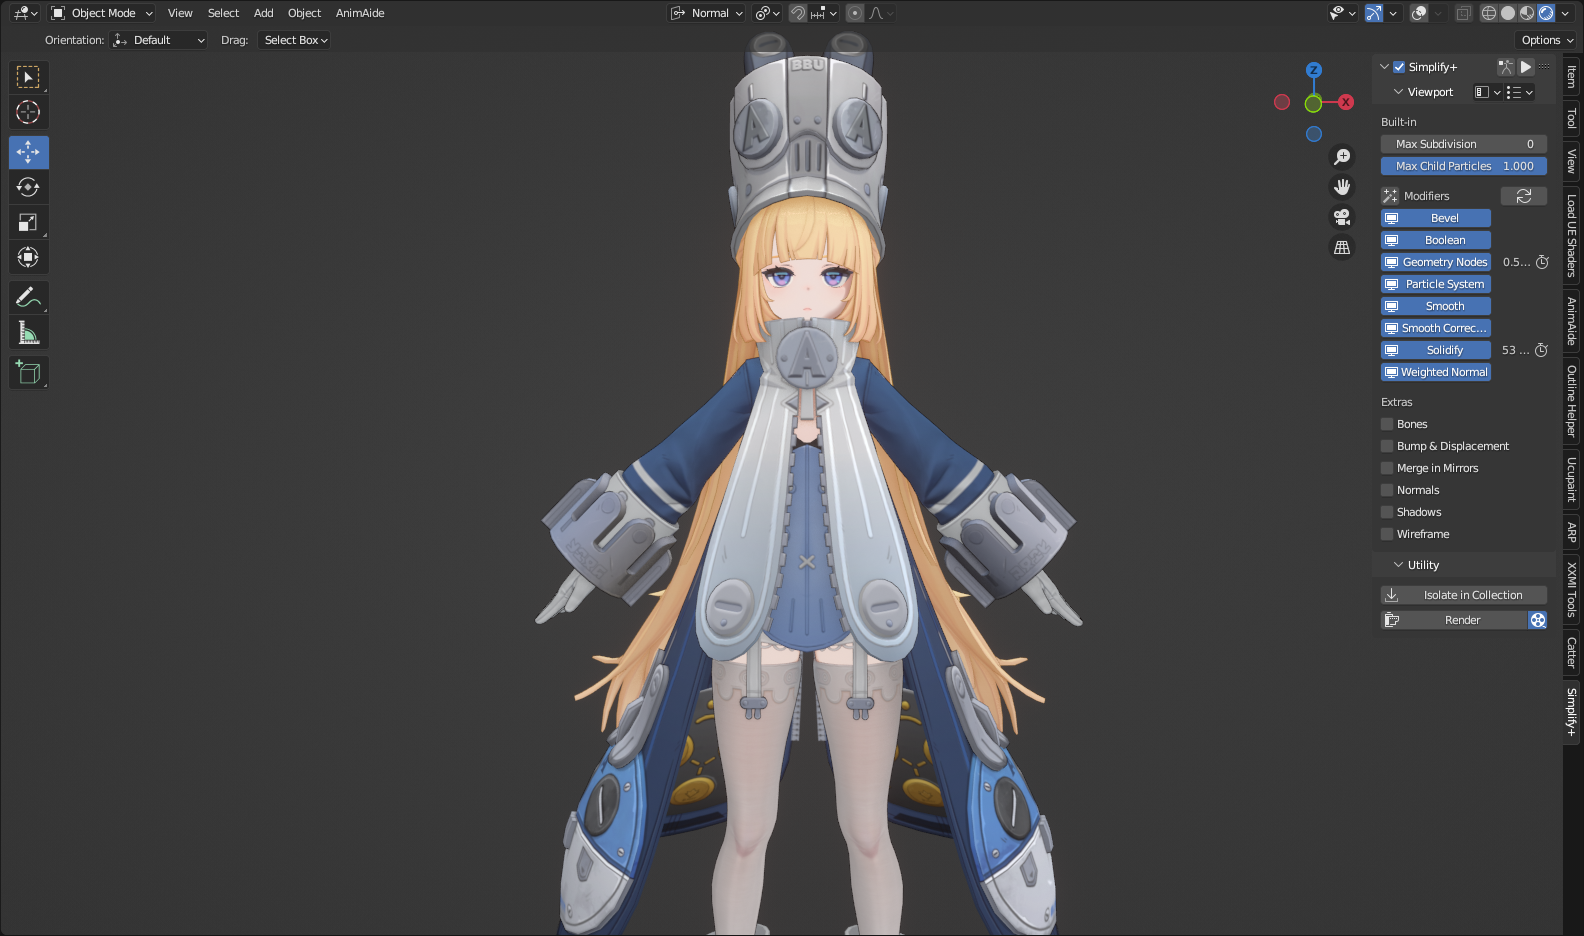Toggle show overlays button in header

coord(1418,13)
